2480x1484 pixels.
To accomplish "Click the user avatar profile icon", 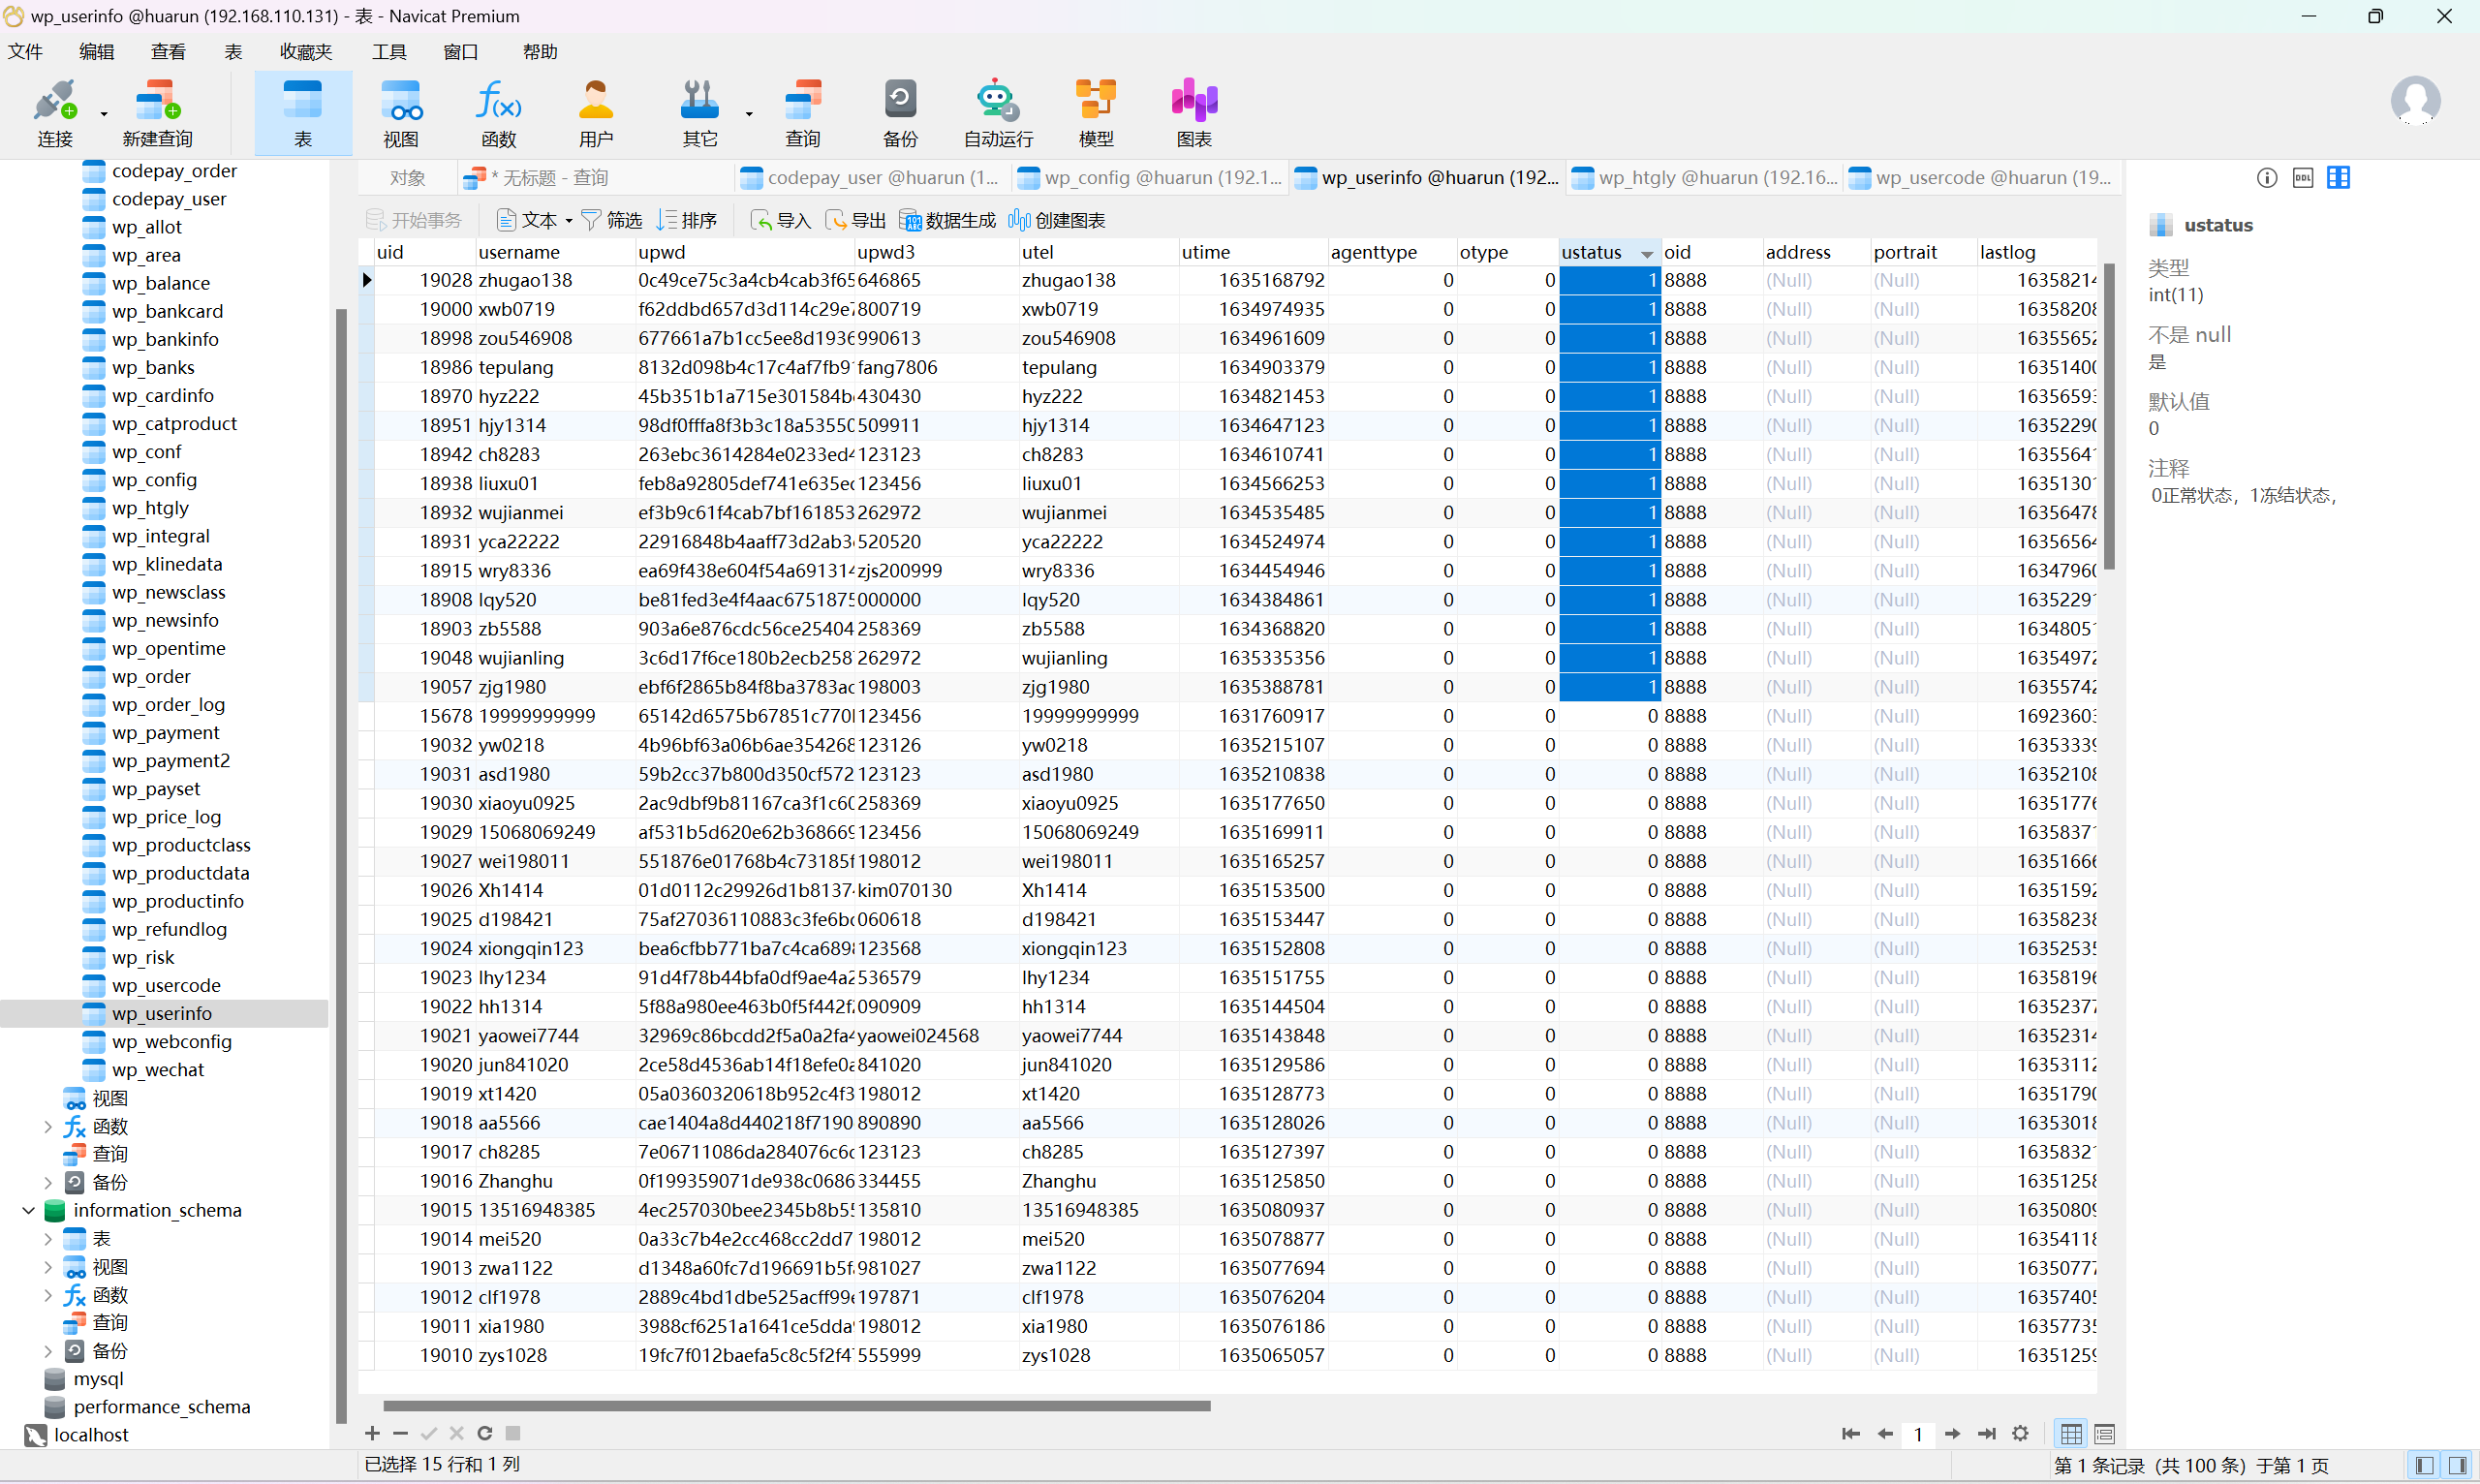I will pos(2415,100).
